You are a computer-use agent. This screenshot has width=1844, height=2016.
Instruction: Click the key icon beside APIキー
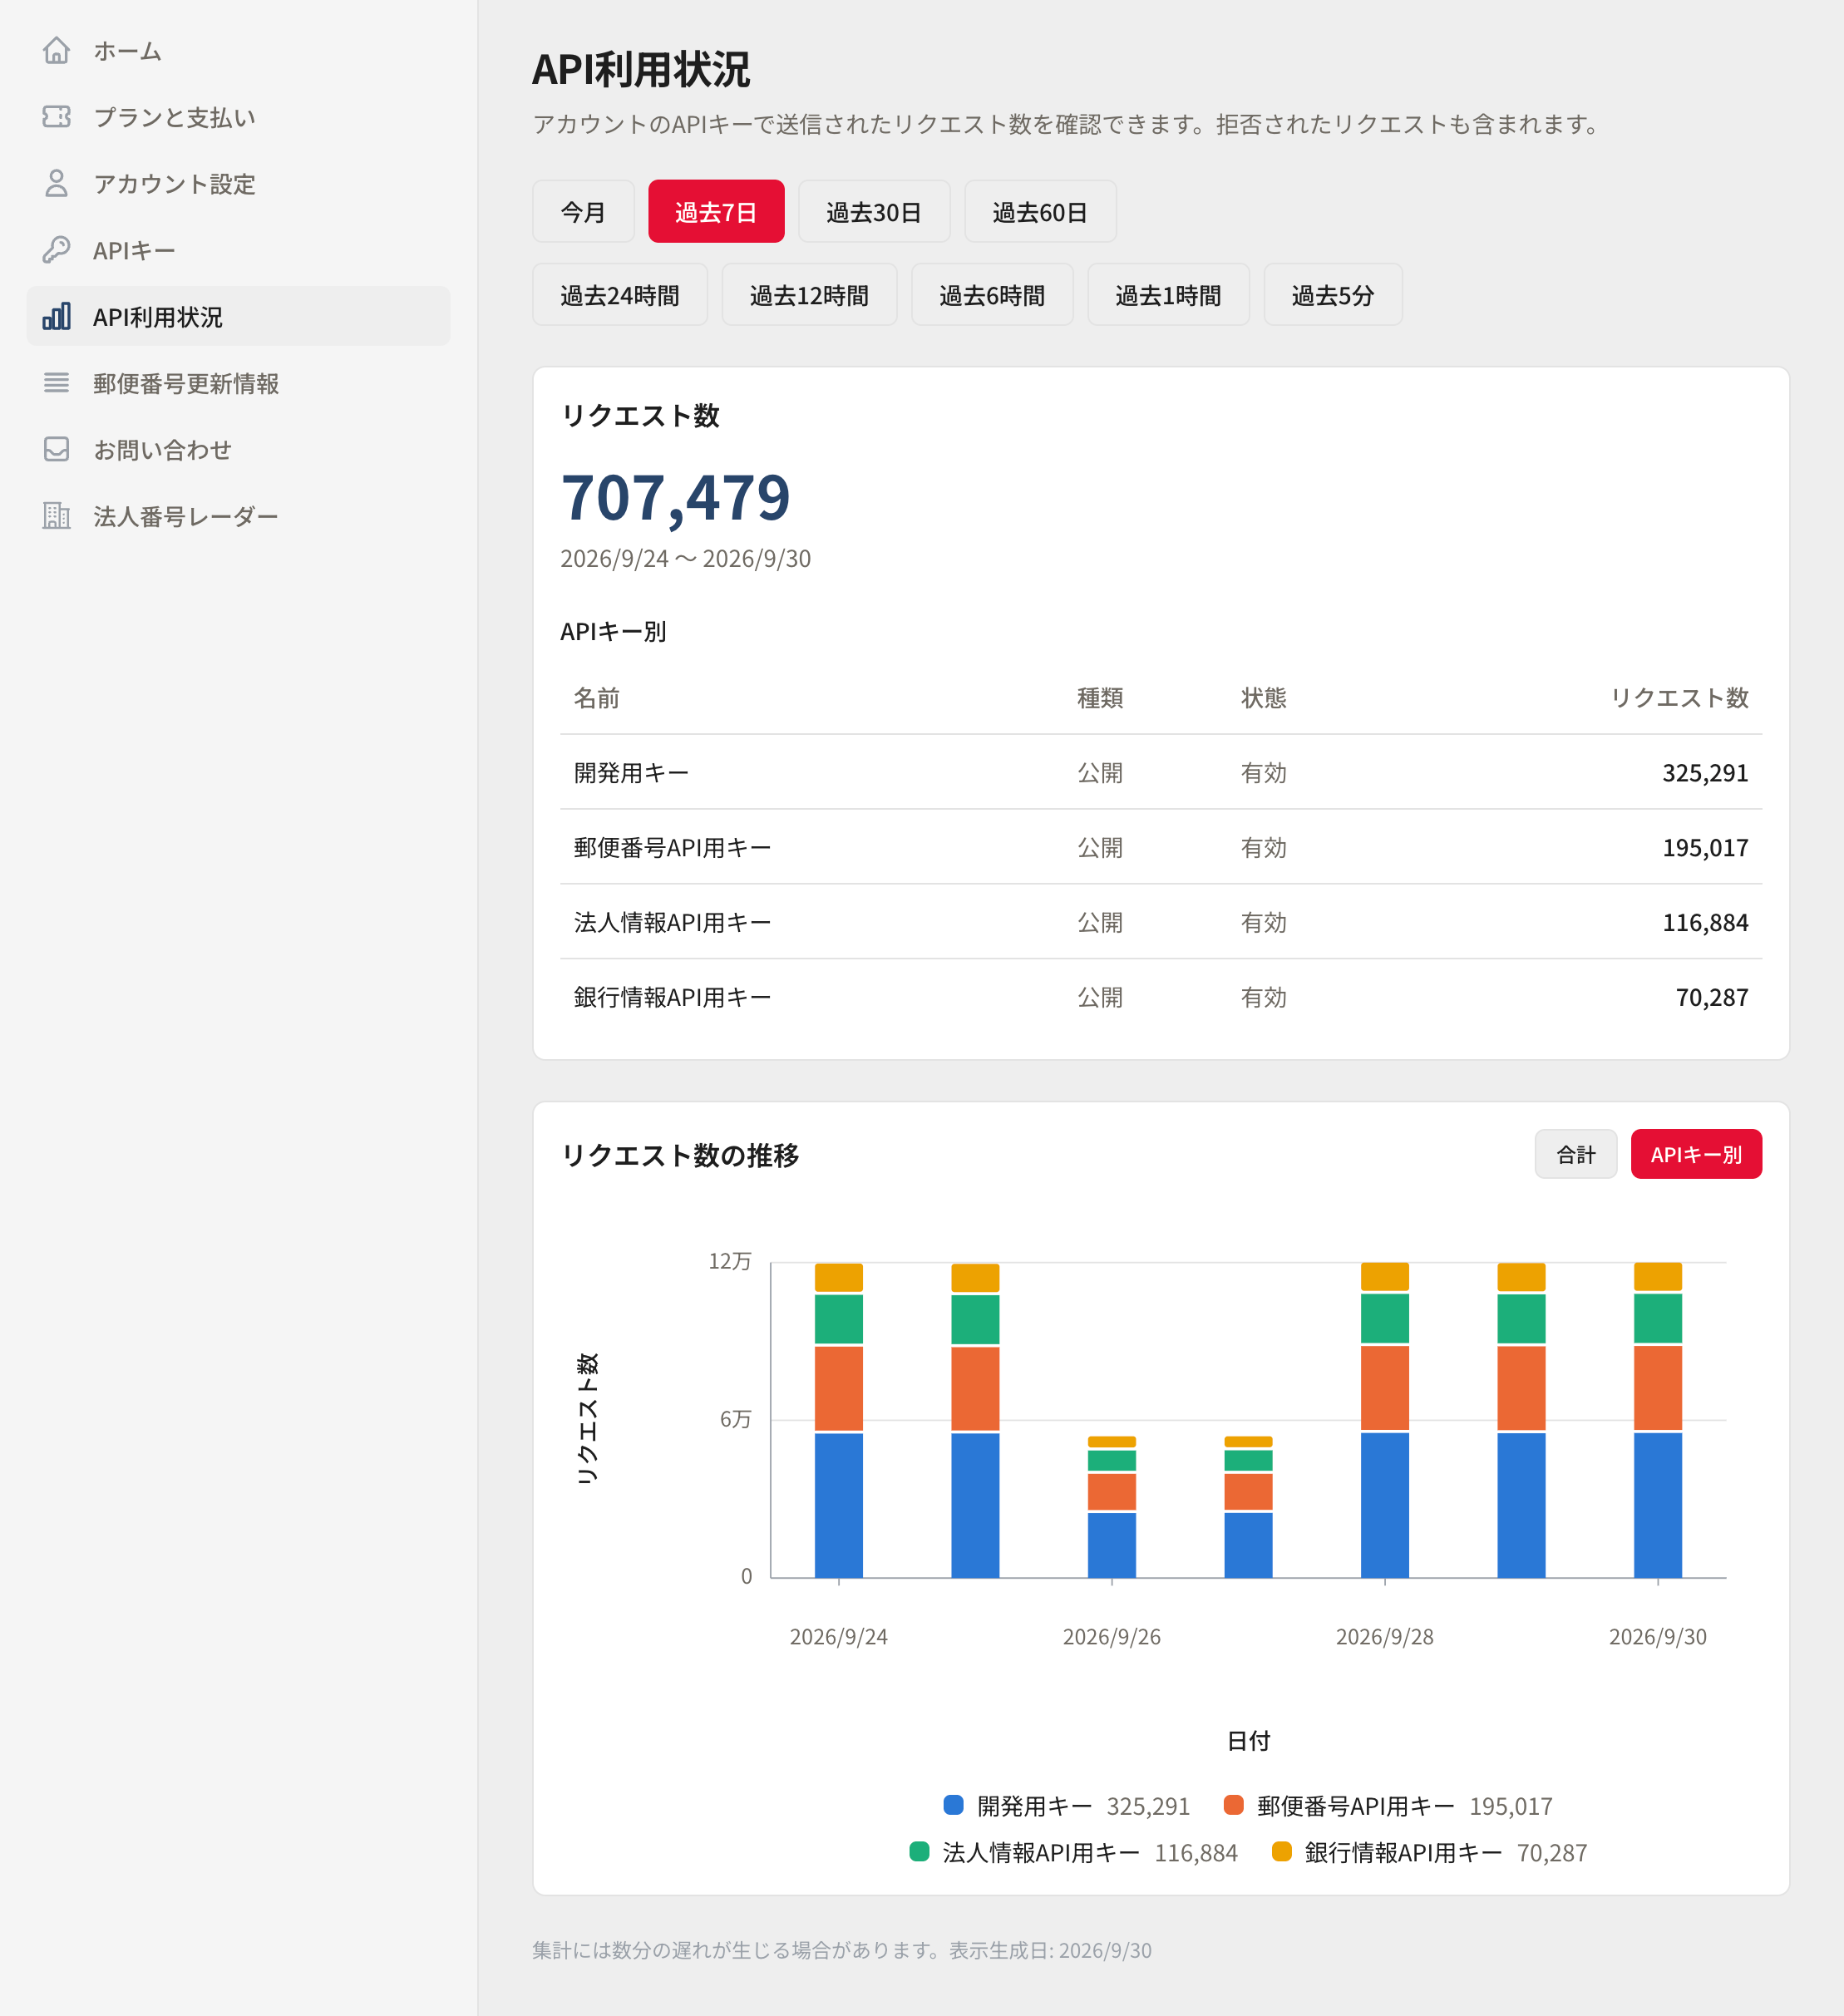[x=56, y=250]
